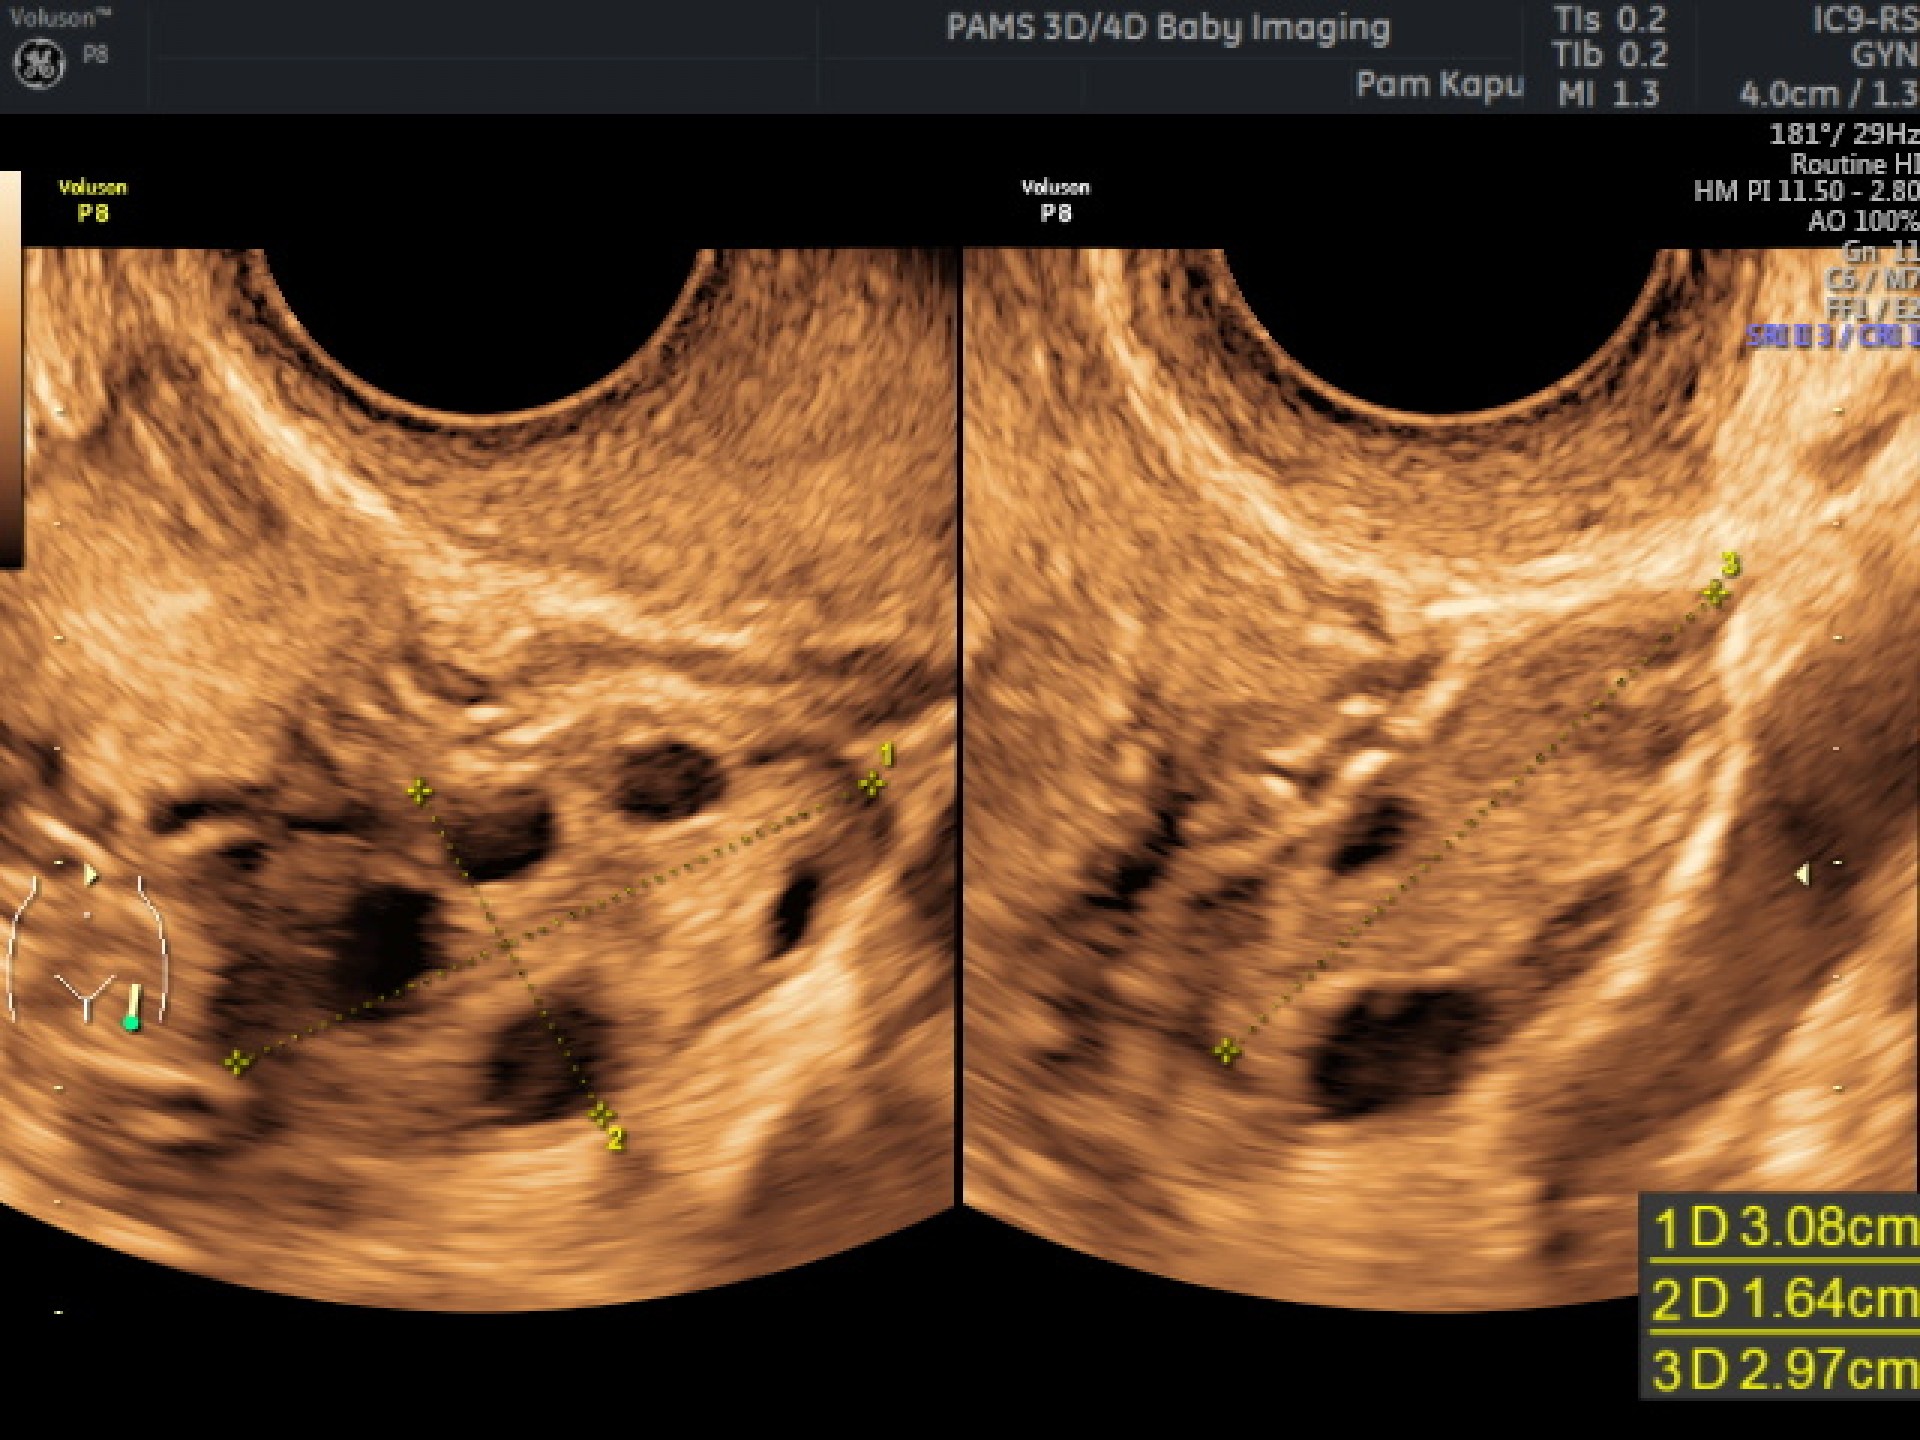
Task: Select the PAMS 3D/4D Baby Imaging header
Action: pos(1169,29)
